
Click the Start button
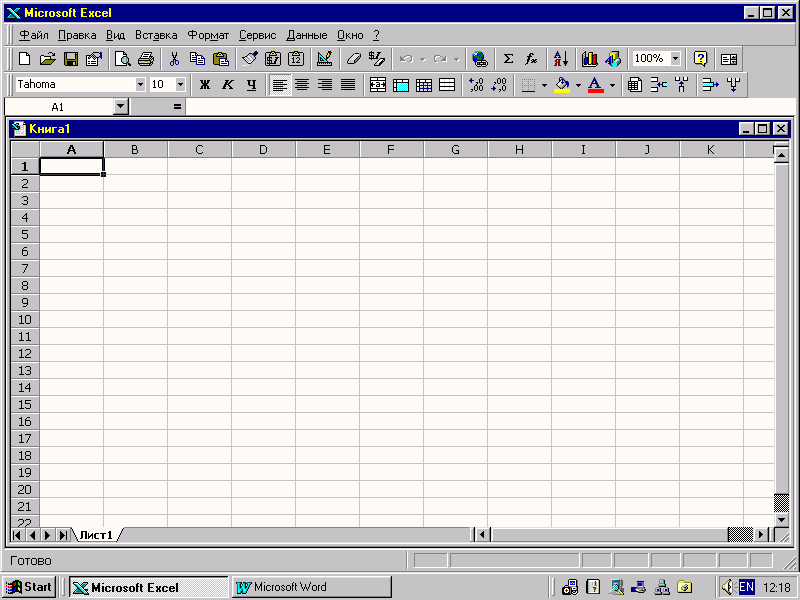(29, 587)
